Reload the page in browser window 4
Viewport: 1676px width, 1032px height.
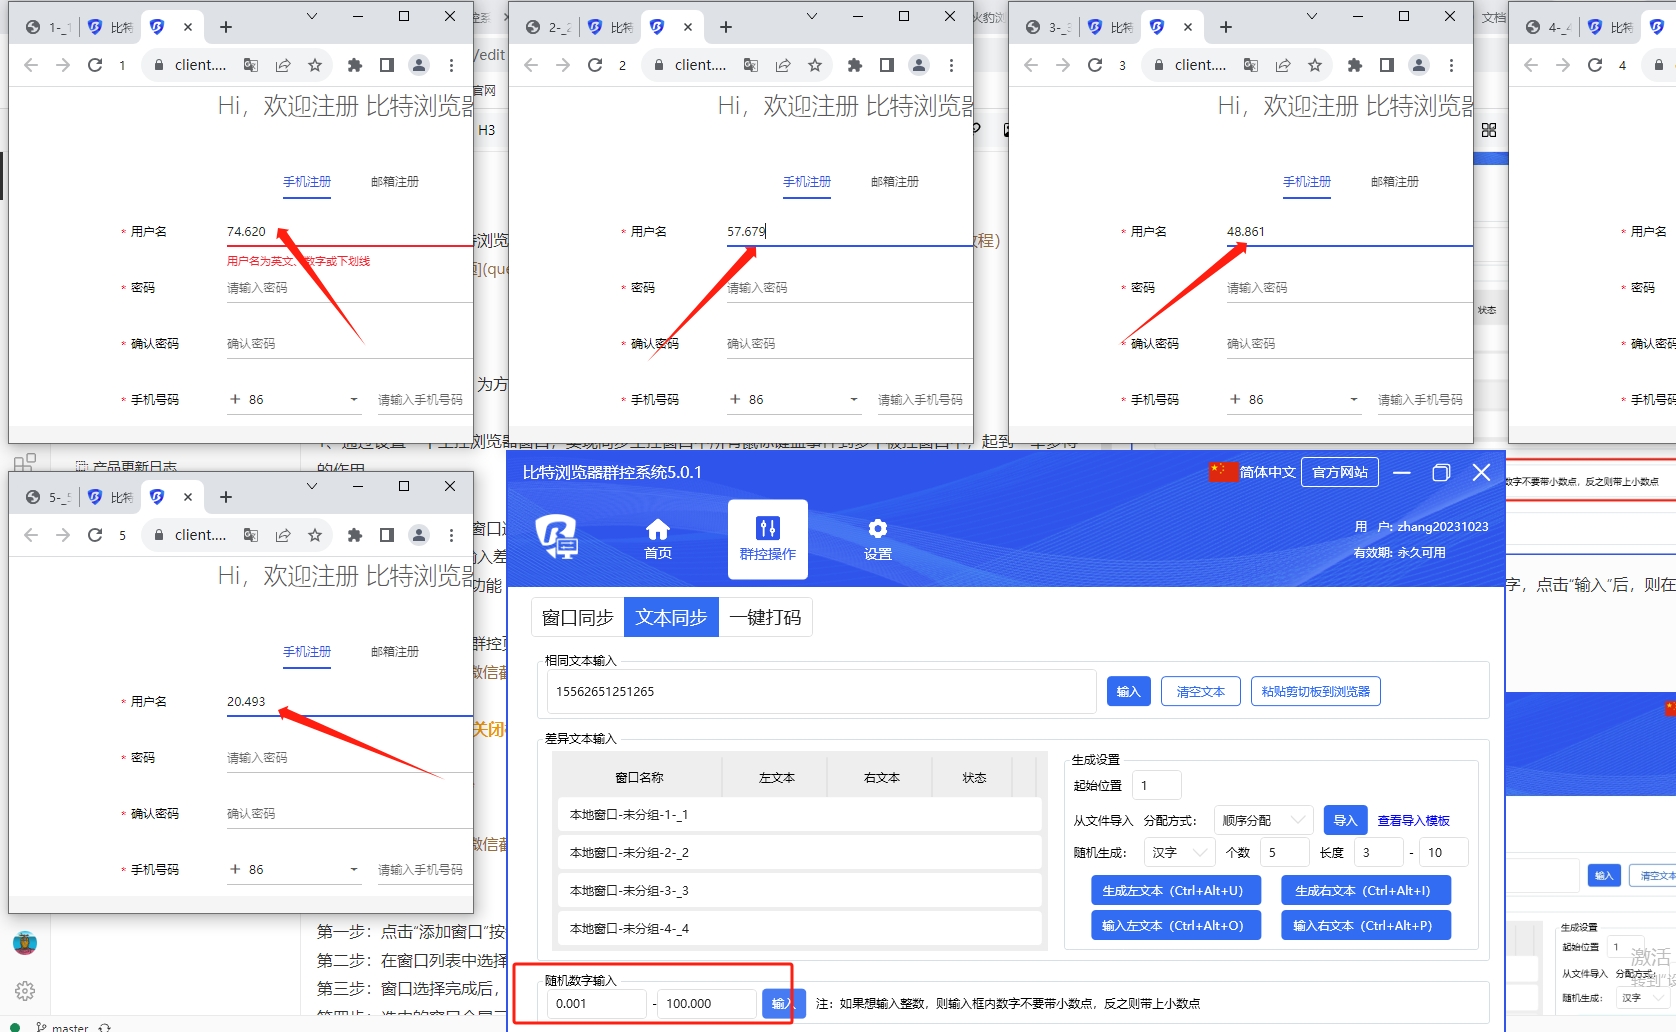point(1595,65)
